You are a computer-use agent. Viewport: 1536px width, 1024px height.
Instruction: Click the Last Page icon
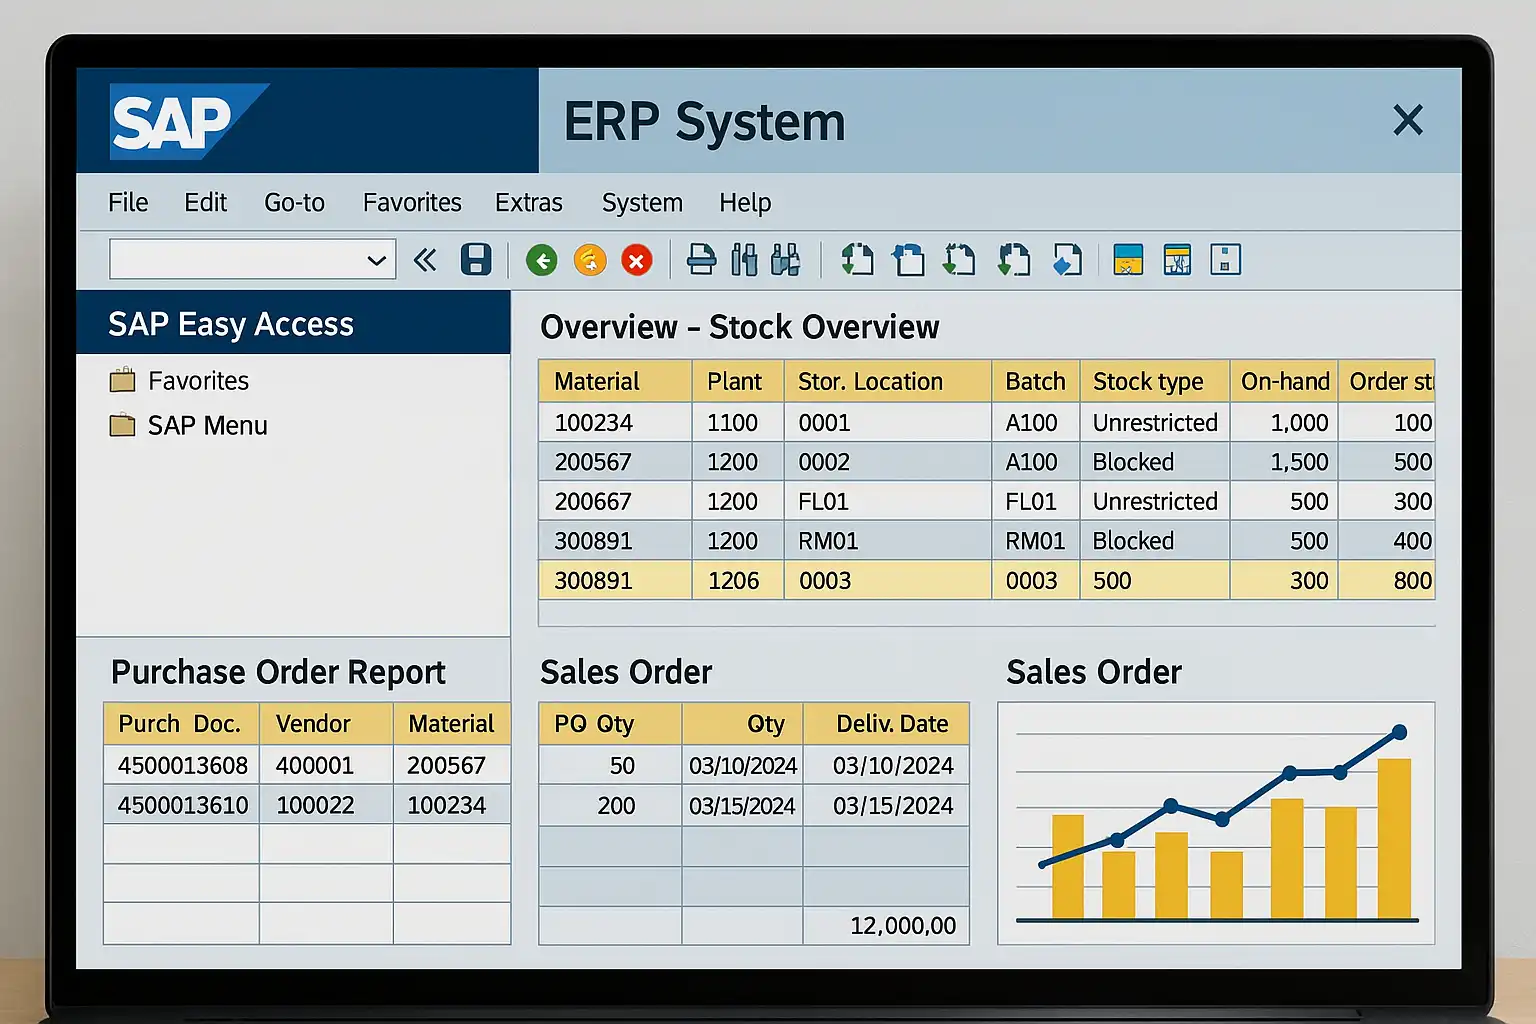click(1014, 260)
